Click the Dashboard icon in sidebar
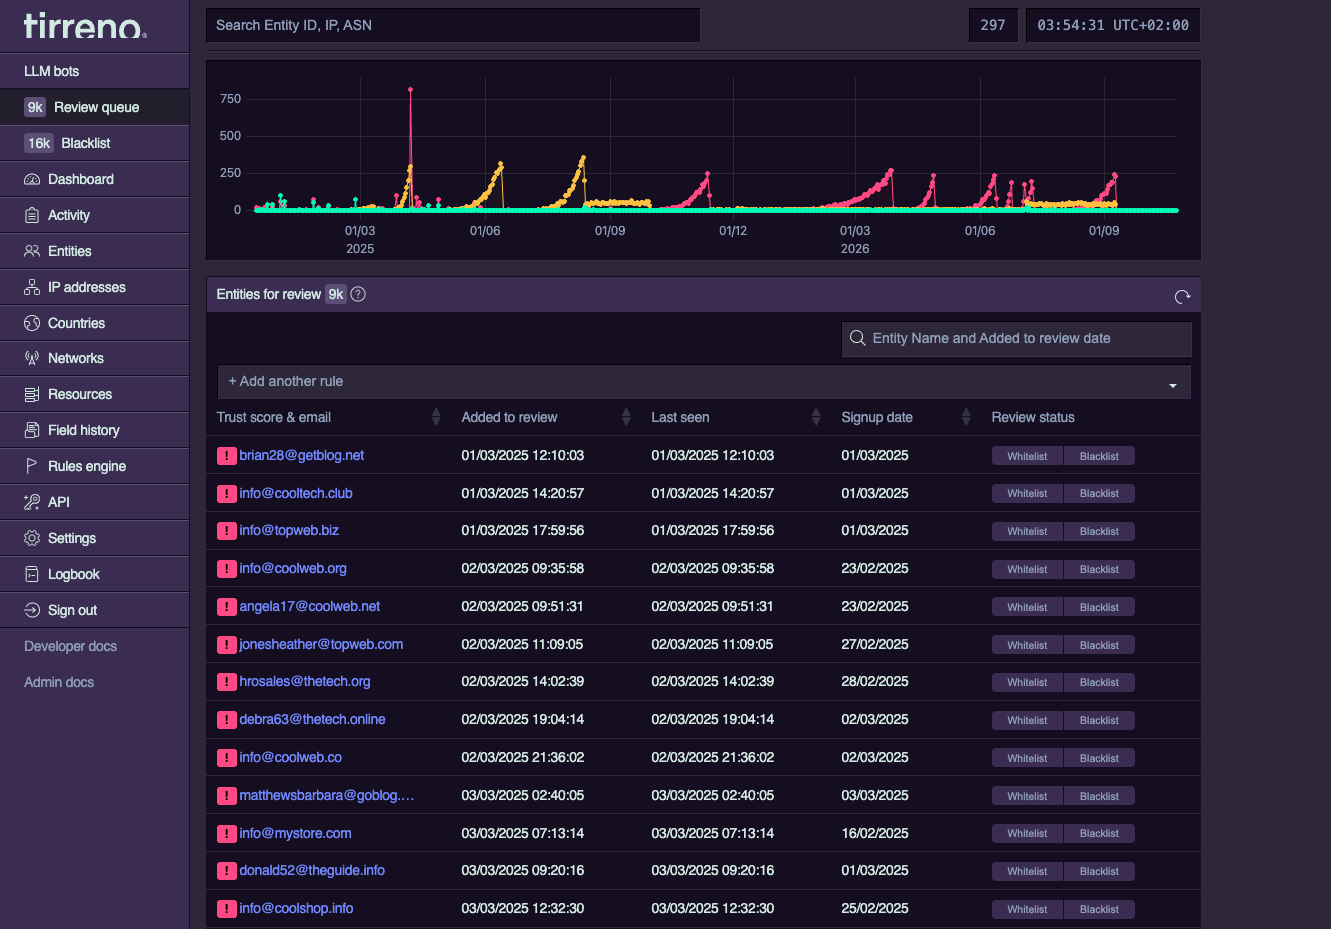Viewport: 1331px width, 929px height. 32,179
